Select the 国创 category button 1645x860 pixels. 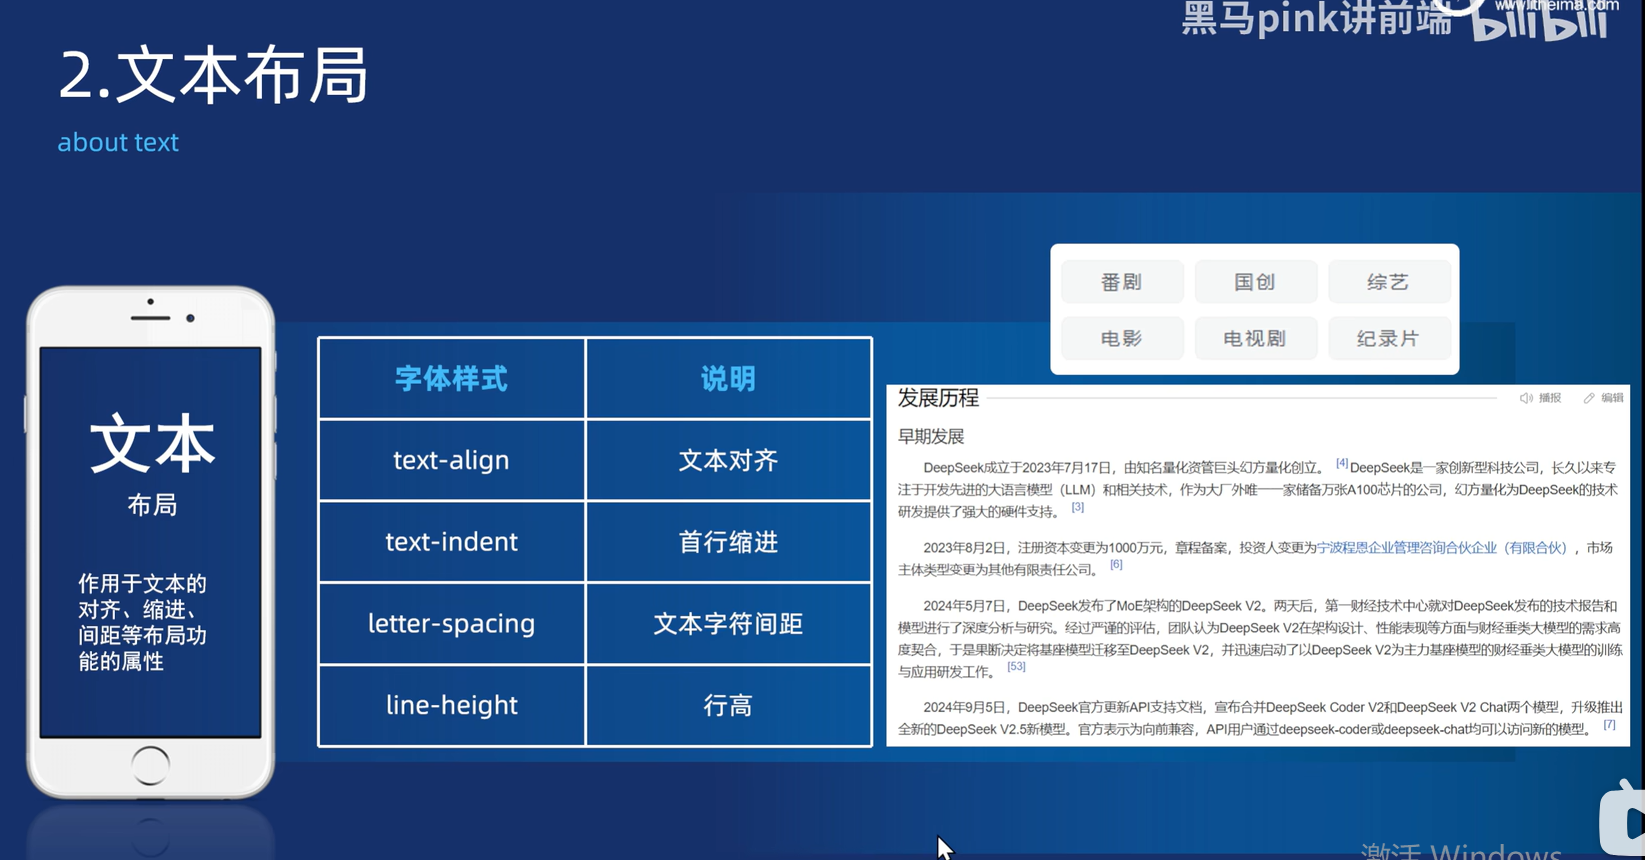[x=1255, y=282]
